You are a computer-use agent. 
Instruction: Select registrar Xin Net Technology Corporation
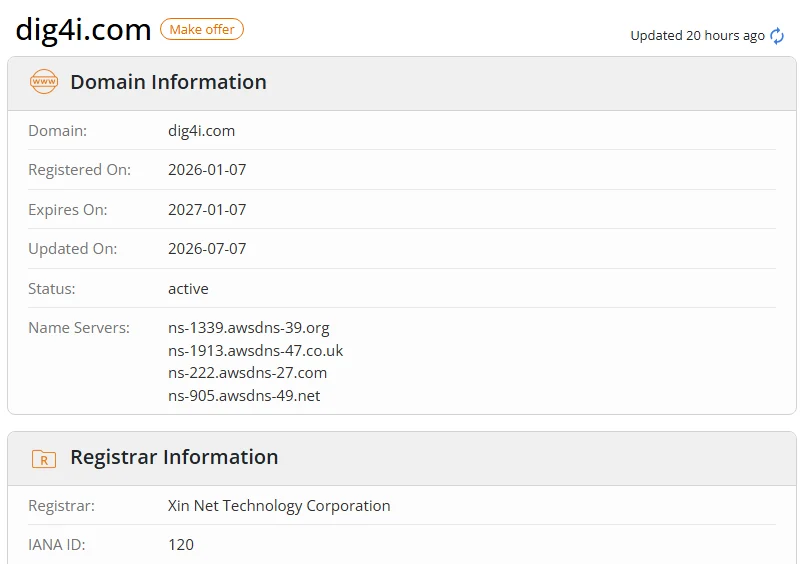click(279, 506)
